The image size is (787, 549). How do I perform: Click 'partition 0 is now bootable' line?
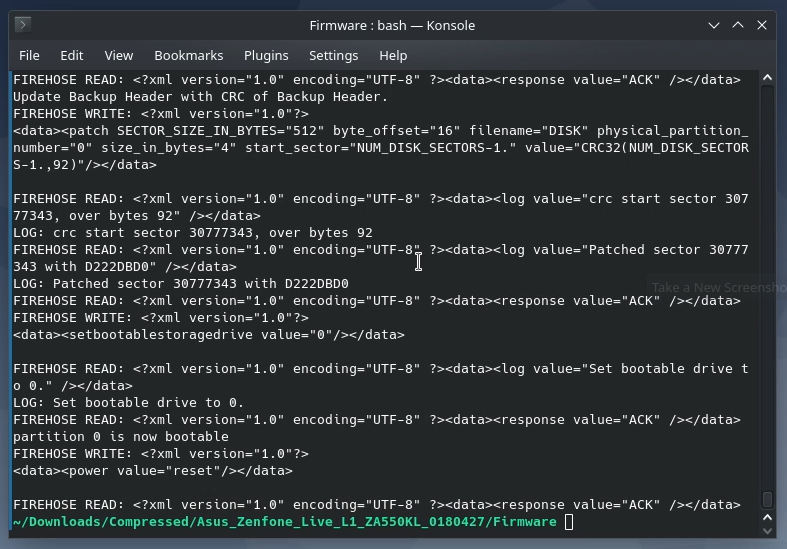point(121,437)
